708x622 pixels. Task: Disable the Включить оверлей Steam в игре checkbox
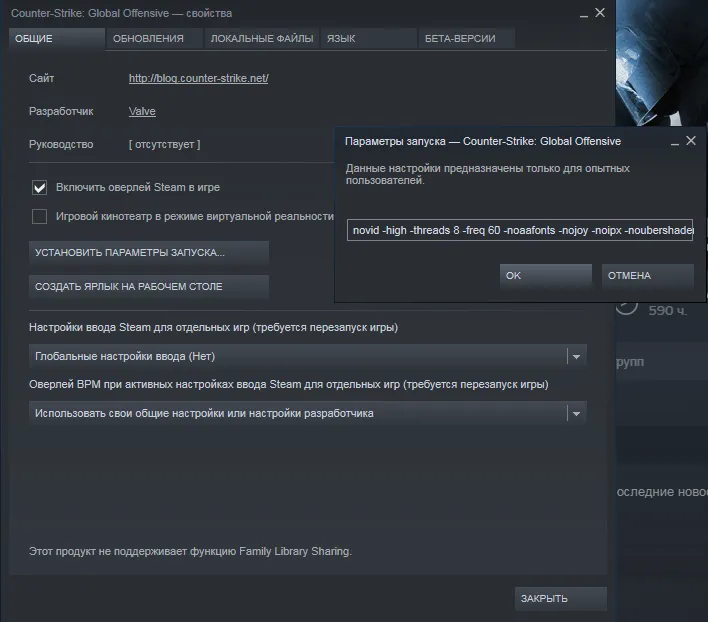[x=39, y=187]
